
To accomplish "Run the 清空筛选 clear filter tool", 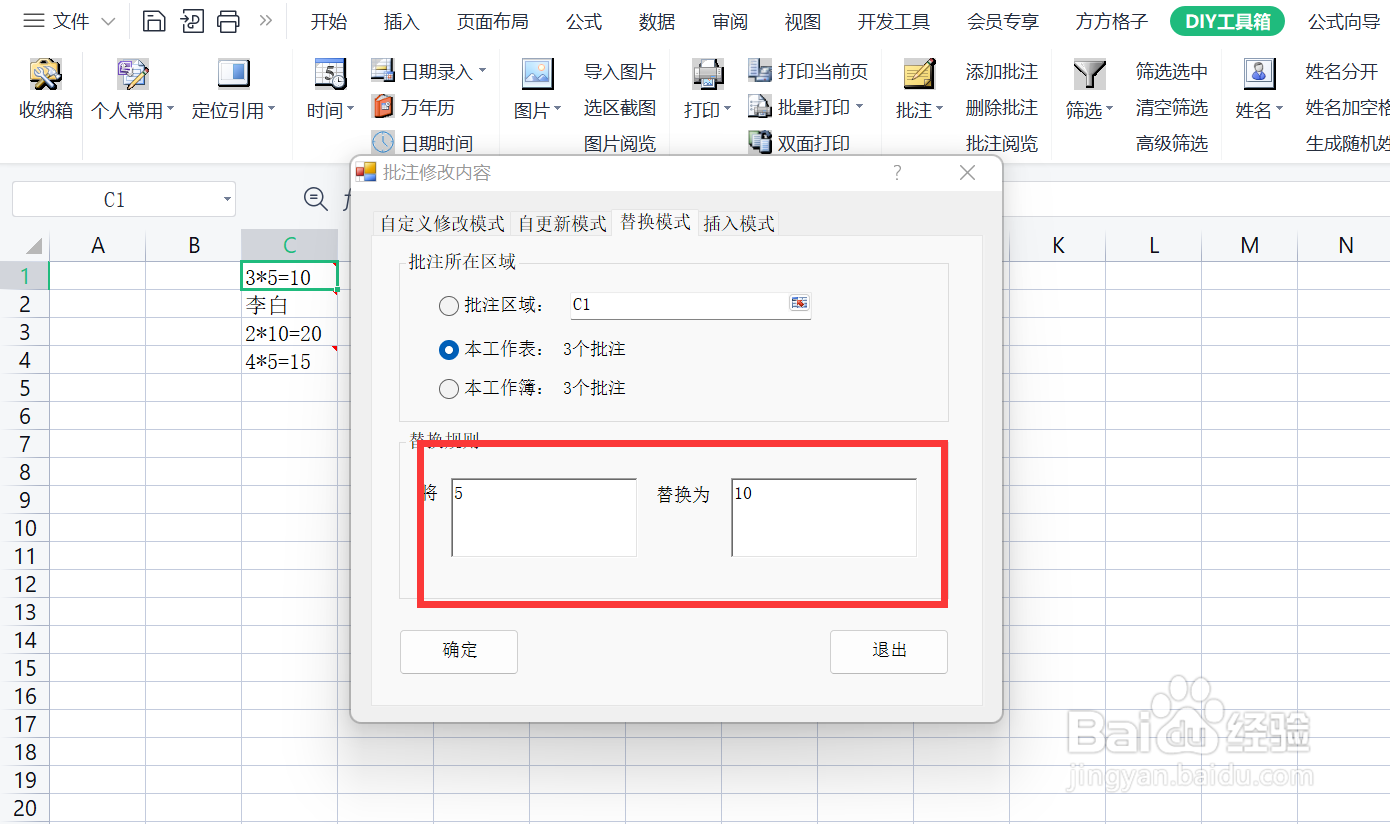I will point(1171,107).
